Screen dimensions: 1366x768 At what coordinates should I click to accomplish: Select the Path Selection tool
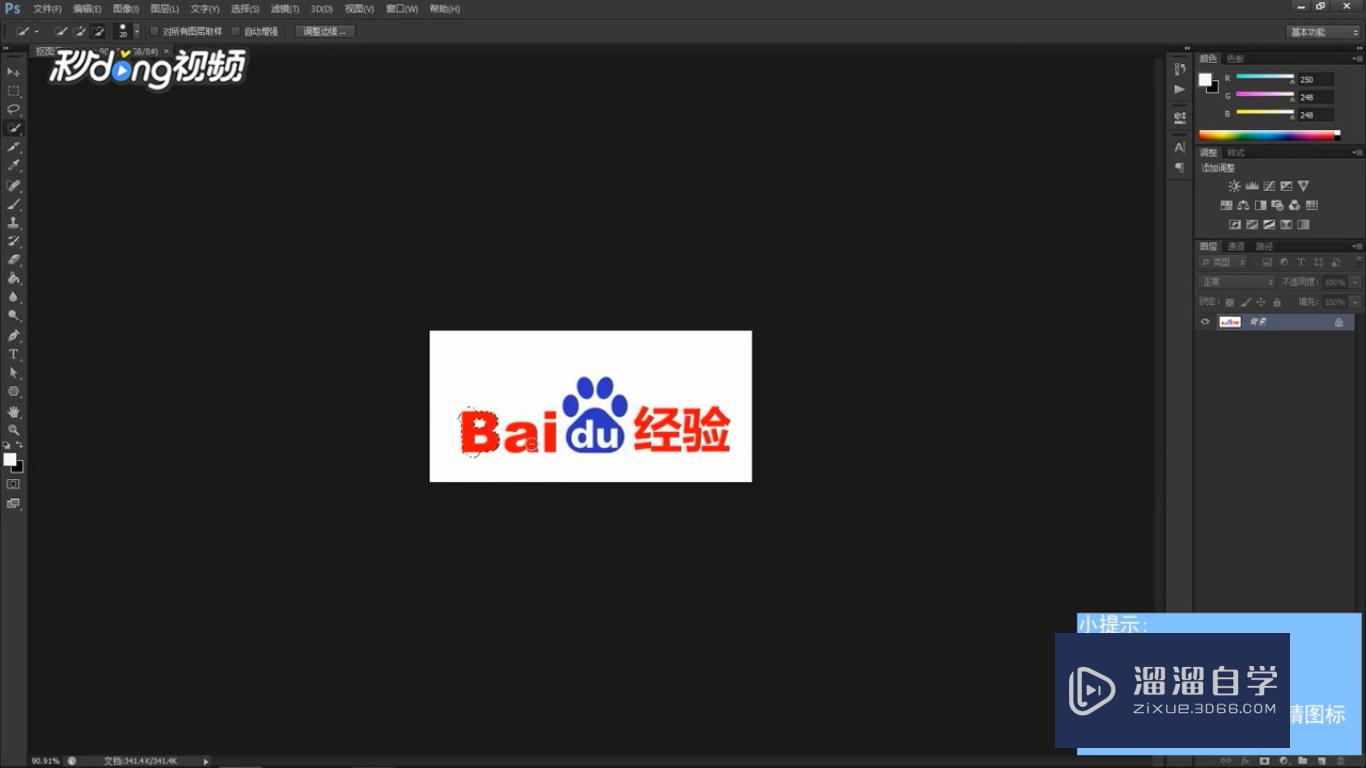pos(14,373)
